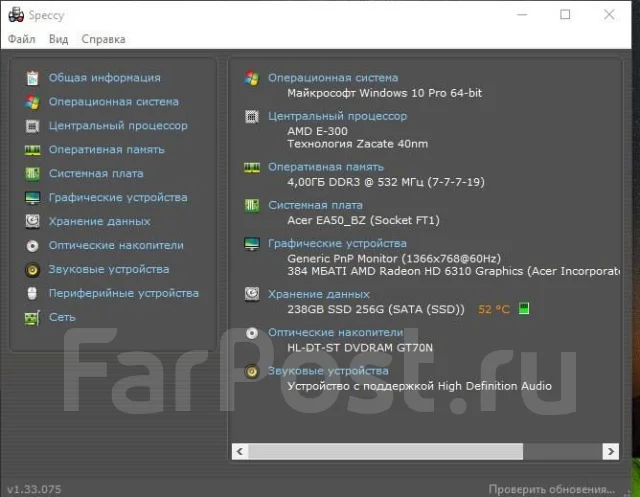Select Сеть in the sidebar

(x=62, y=317)
